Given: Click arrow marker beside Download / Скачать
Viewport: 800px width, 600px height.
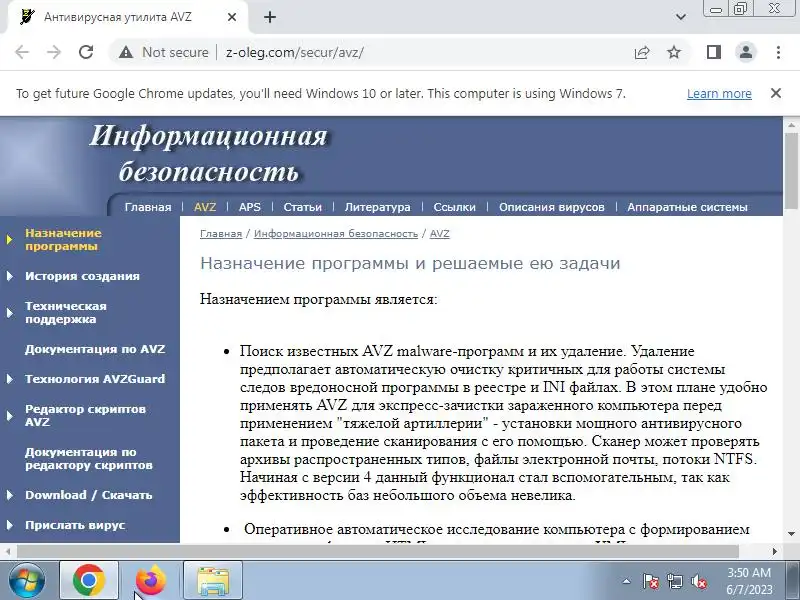Looking at the screenshot, I should click(x=10, y=495).
